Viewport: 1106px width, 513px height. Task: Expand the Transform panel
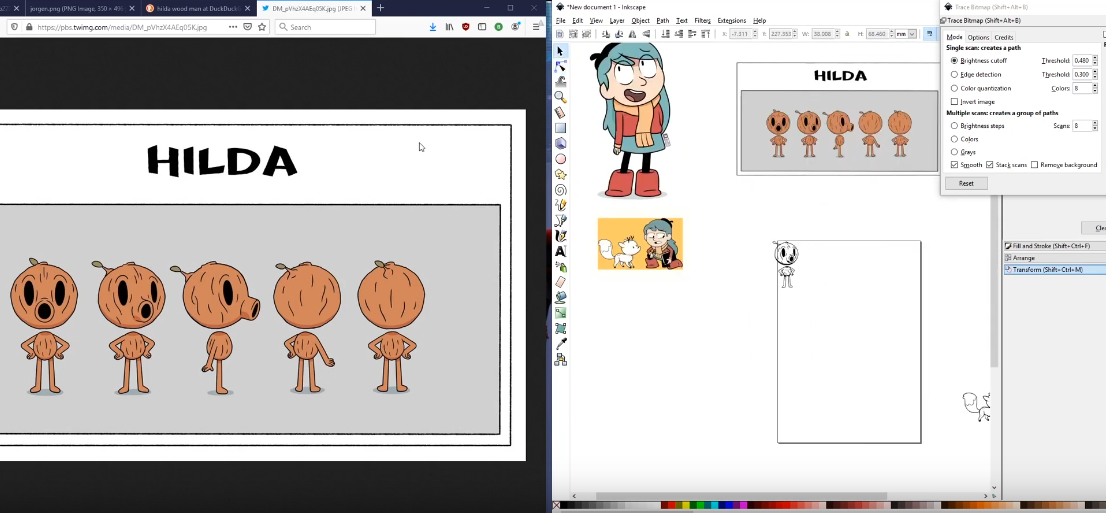pos(1055,270)
